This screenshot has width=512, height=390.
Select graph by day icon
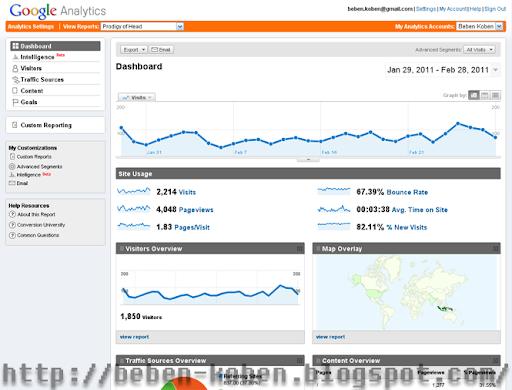(474, 95)
